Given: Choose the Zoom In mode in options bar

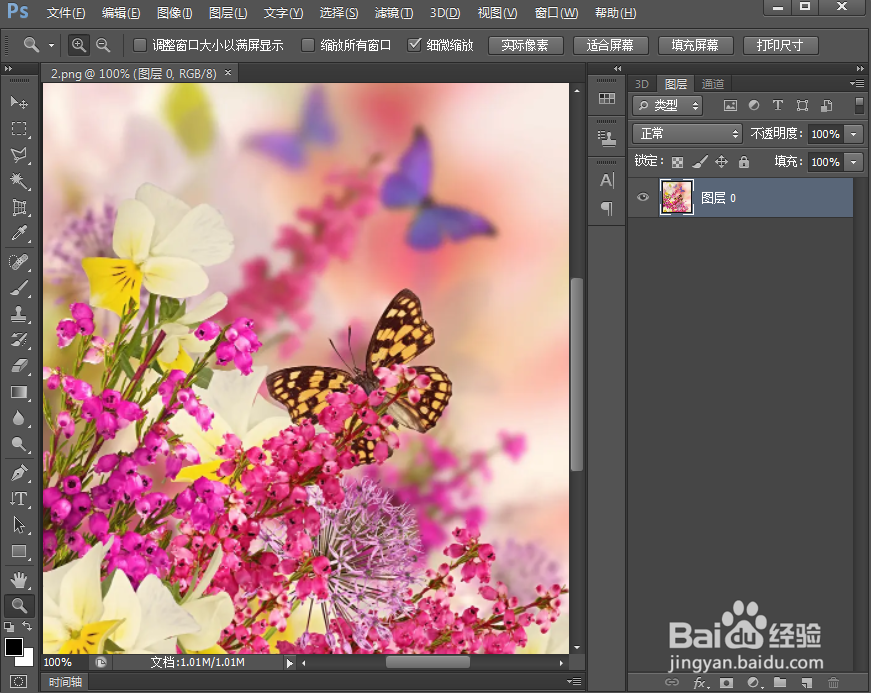Looking at the screenshot, I should coord(79,45).
